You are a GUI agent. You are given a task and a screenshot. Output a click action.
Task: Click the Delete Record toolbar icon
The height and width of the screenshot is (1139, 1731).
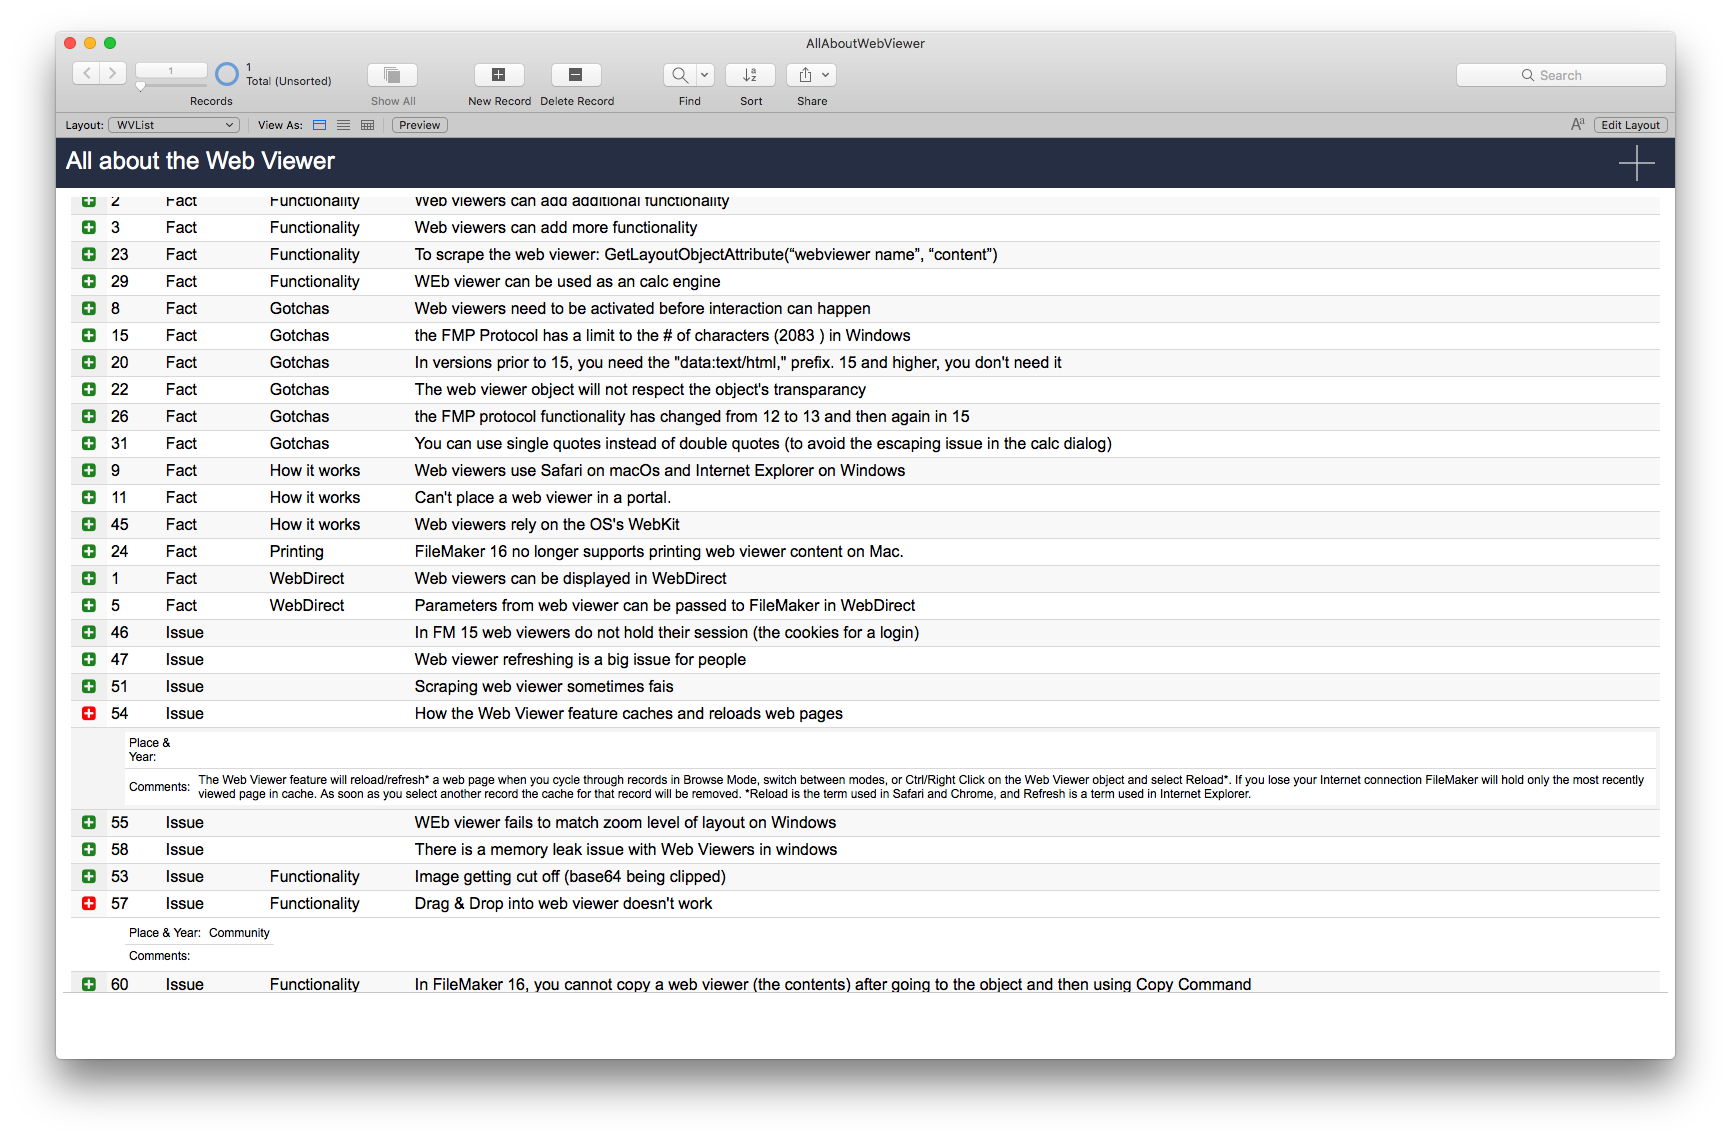[x=576, y=75]
